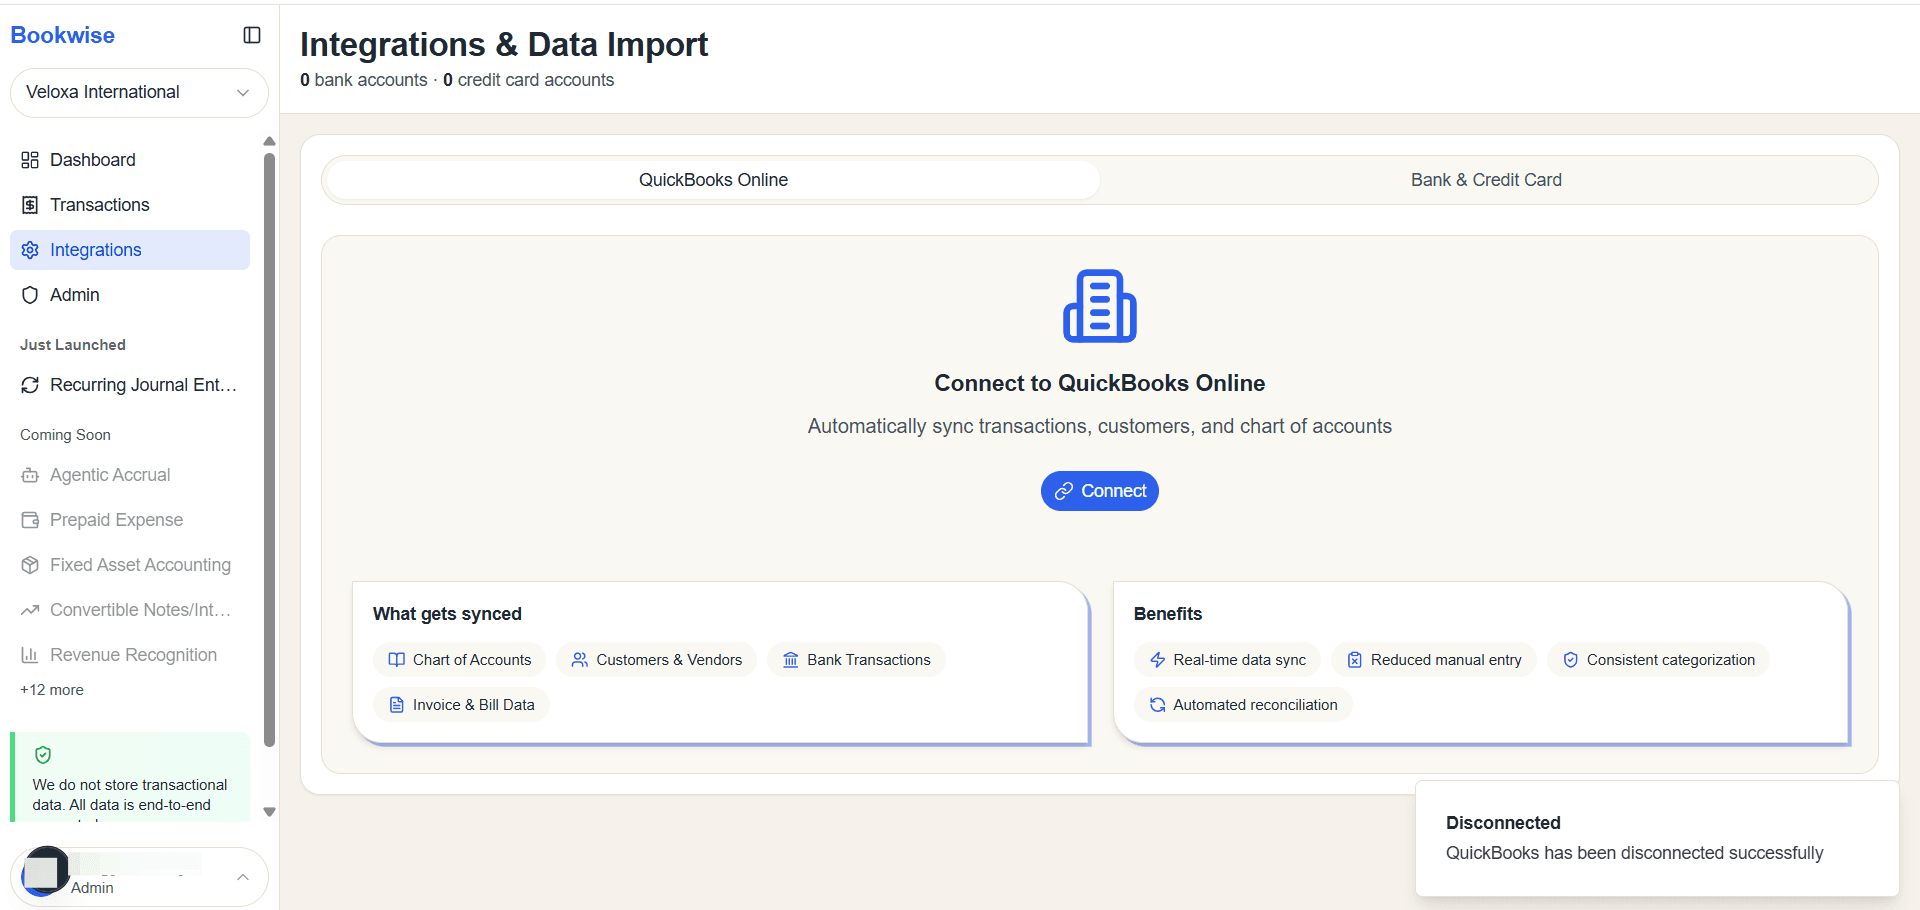Expand the Admin user menu chevron

(243, 877)
